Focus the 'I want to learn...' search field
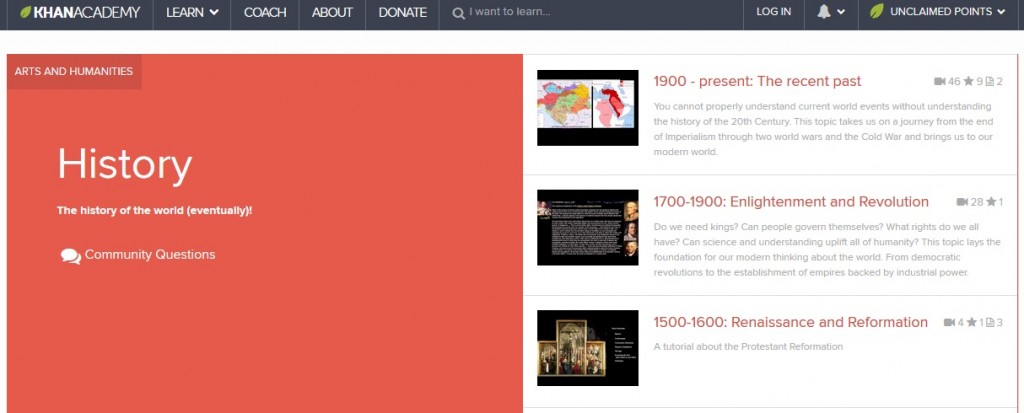The image size is (1024, 413). coord(588,12)
